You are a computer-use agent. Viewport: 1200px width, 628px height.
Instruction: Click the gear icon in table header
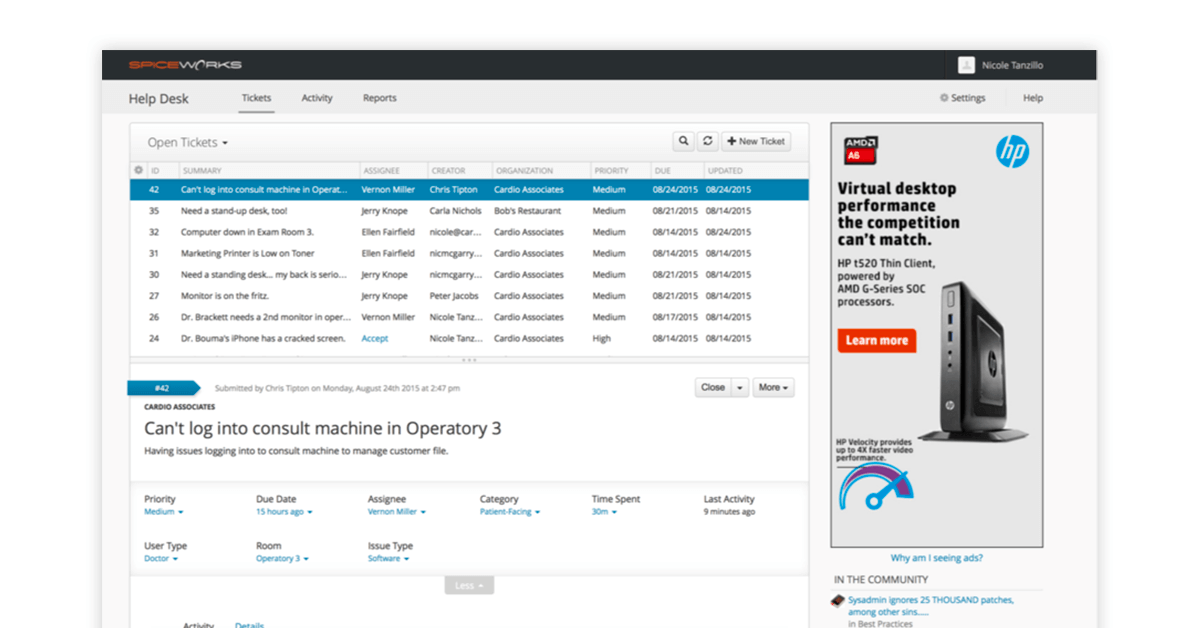tap(138, 170)
